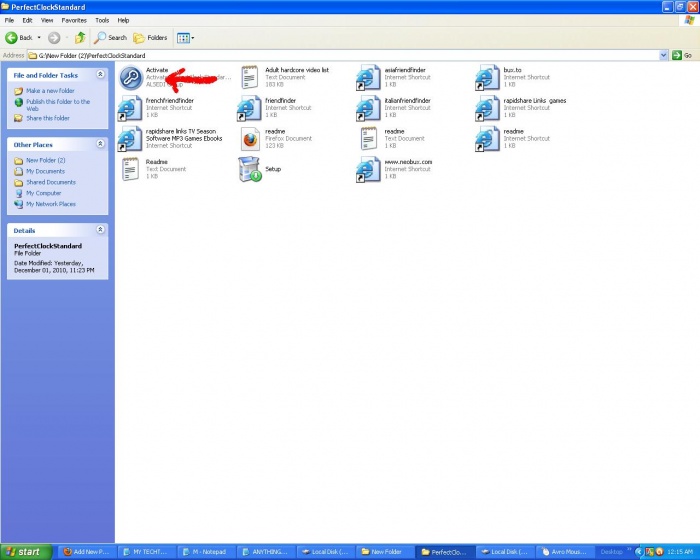Click Share this folder link
The width and height of the screenshot is (700, 560).
48,118
